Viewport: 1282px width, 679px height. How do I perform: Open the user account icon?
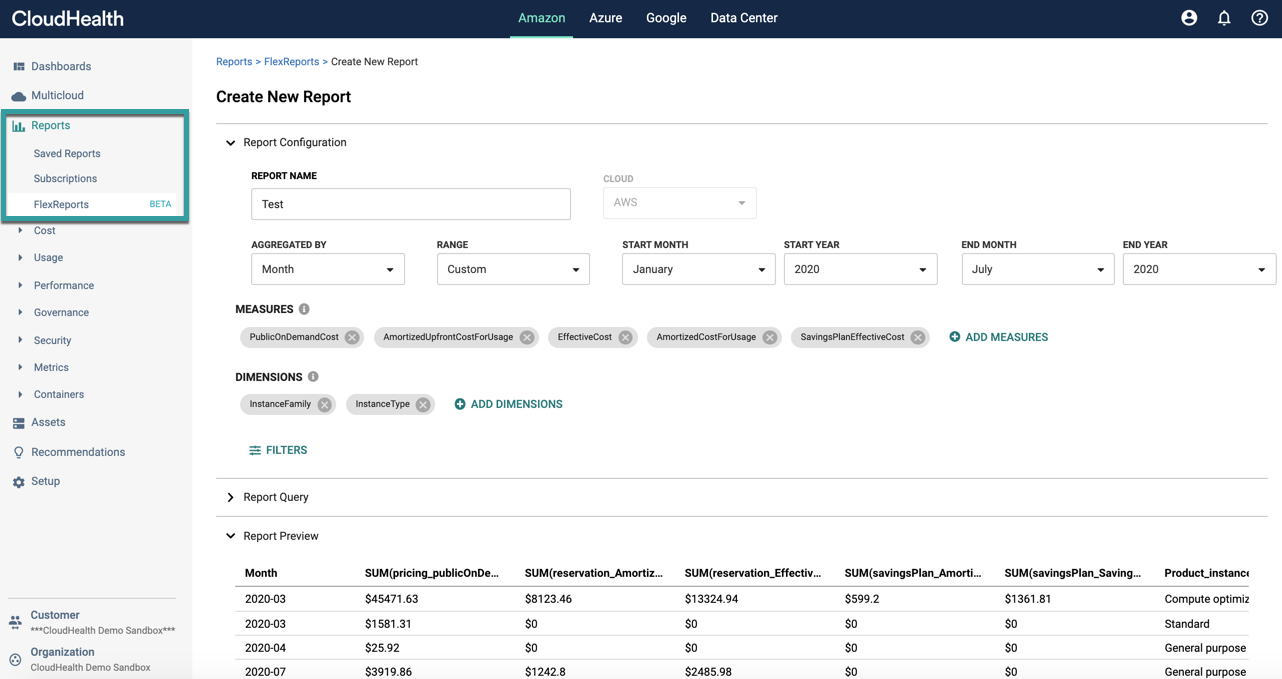[1188, 17]
